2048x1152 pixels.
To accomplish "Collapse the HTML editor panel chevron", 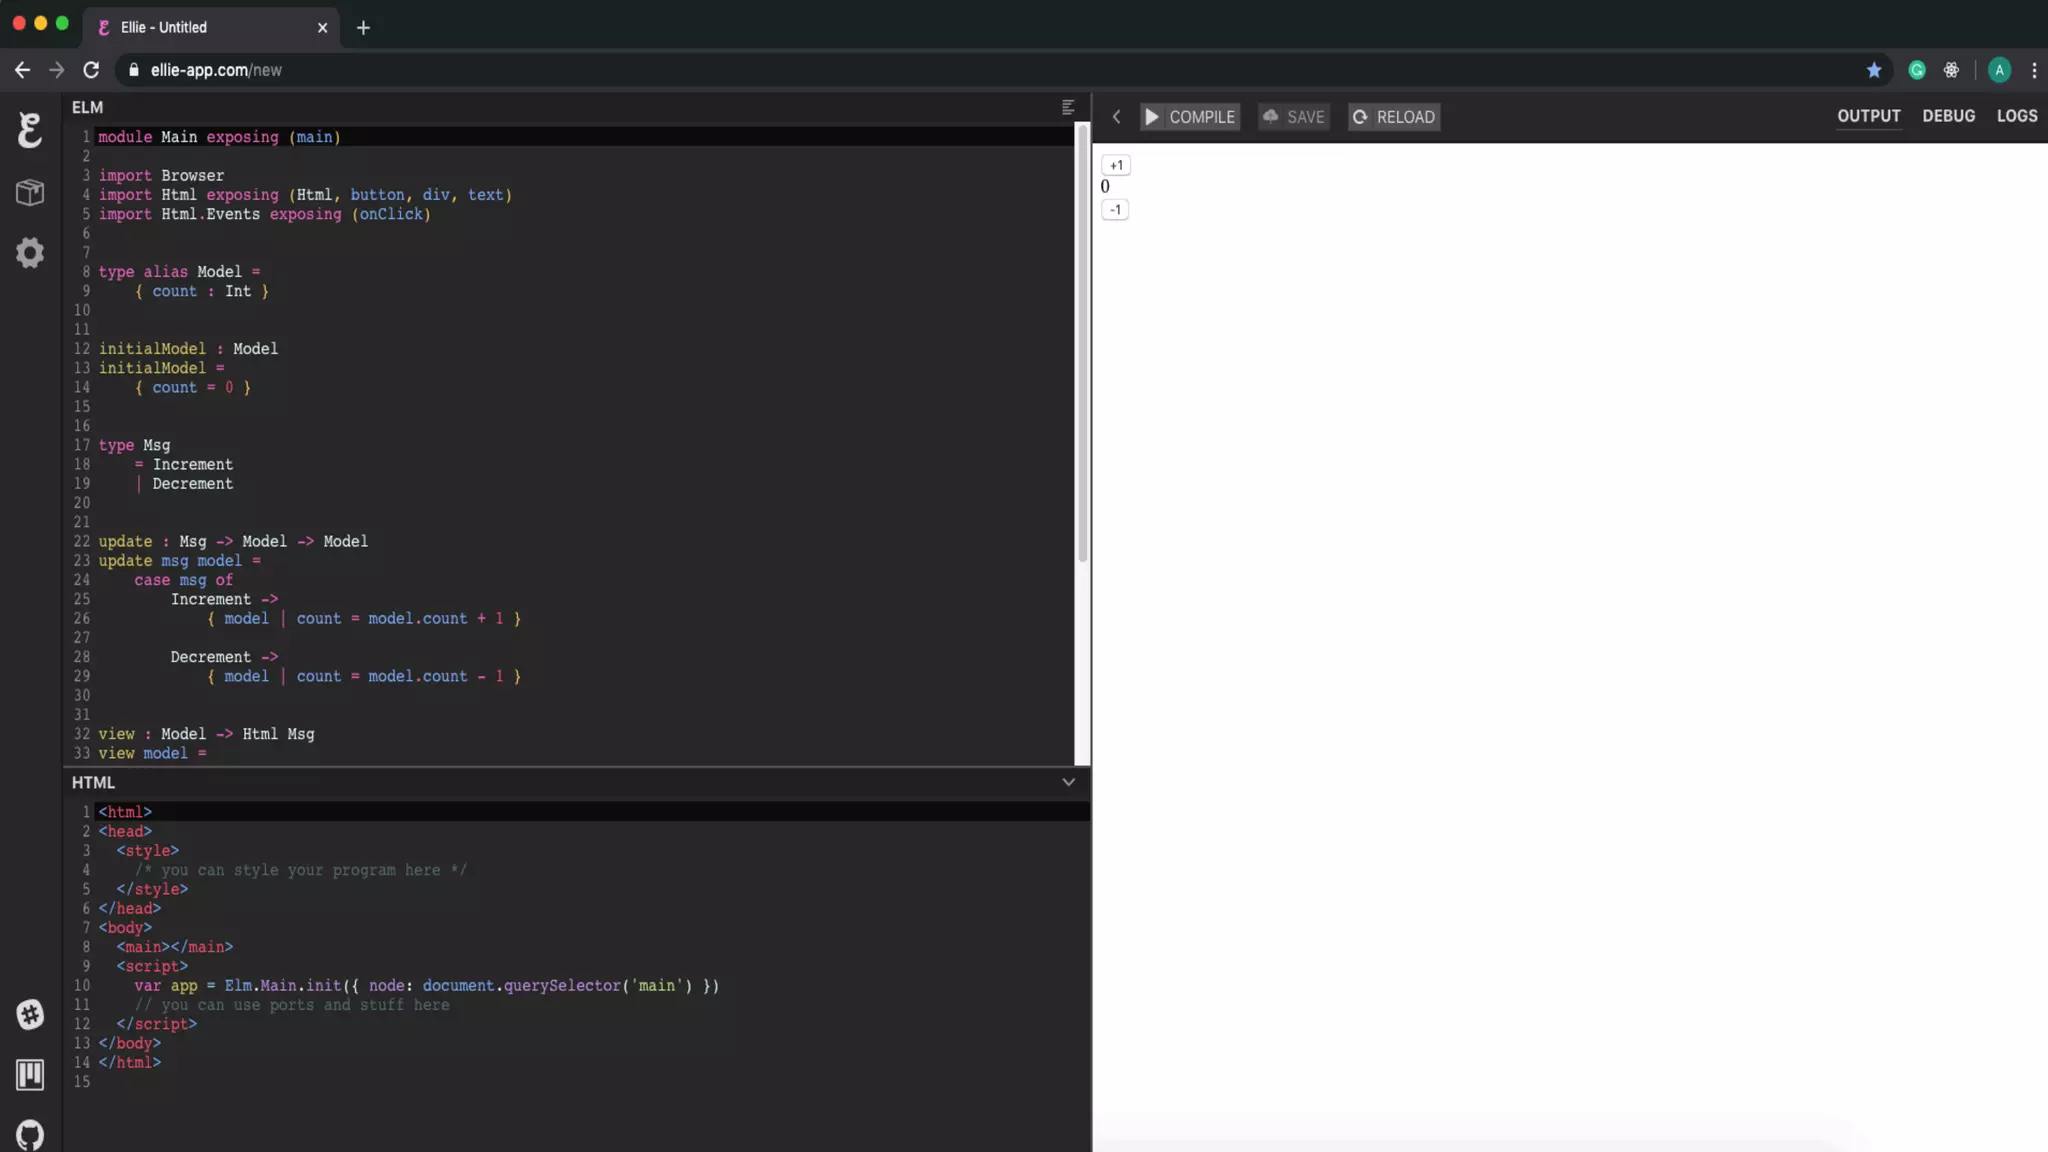I will (x=1068, y=782).
